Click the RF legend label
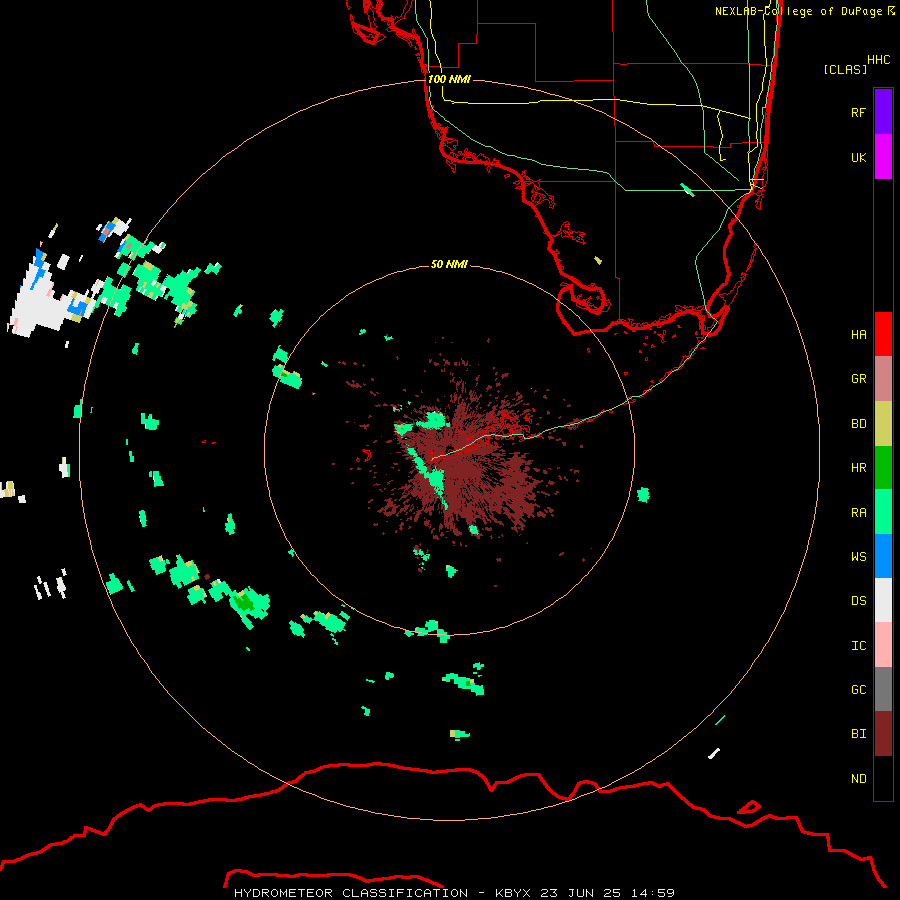 858,112
